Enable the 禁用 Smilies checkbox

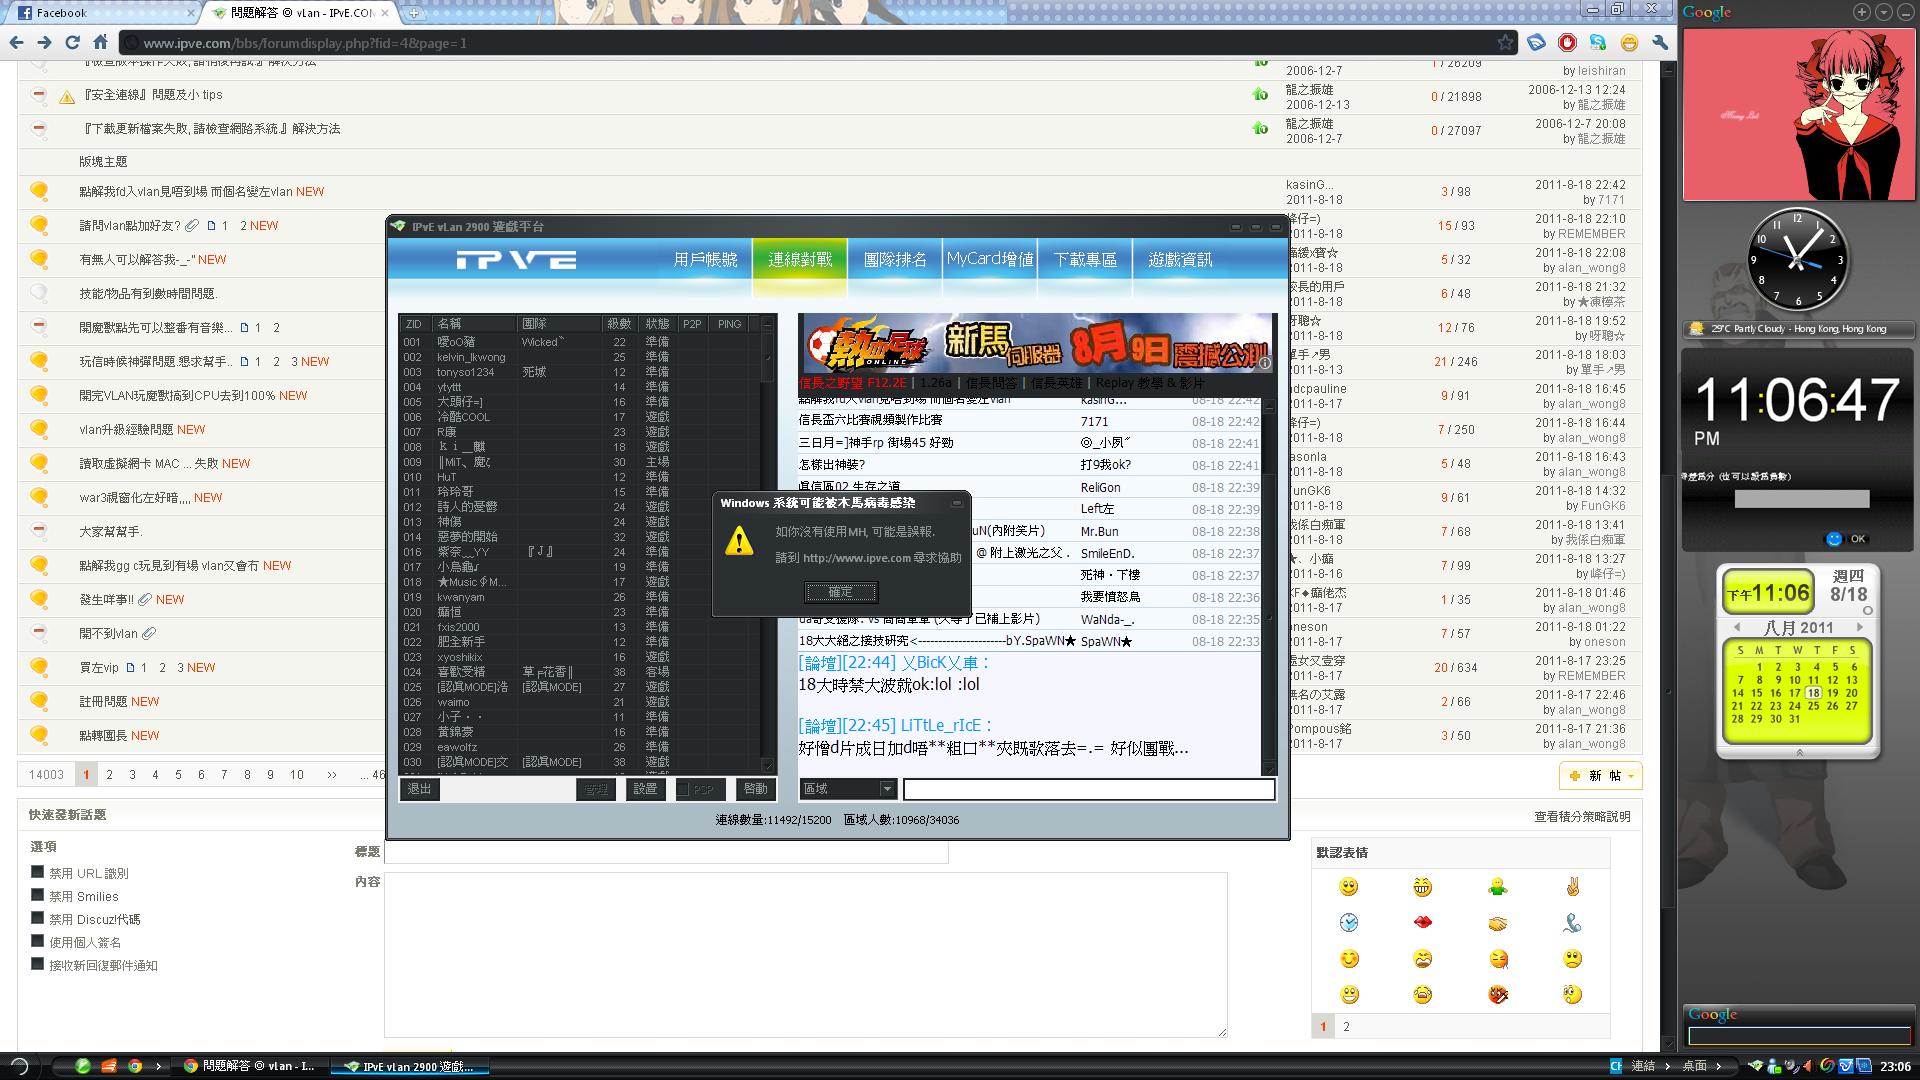click(37, 895)
